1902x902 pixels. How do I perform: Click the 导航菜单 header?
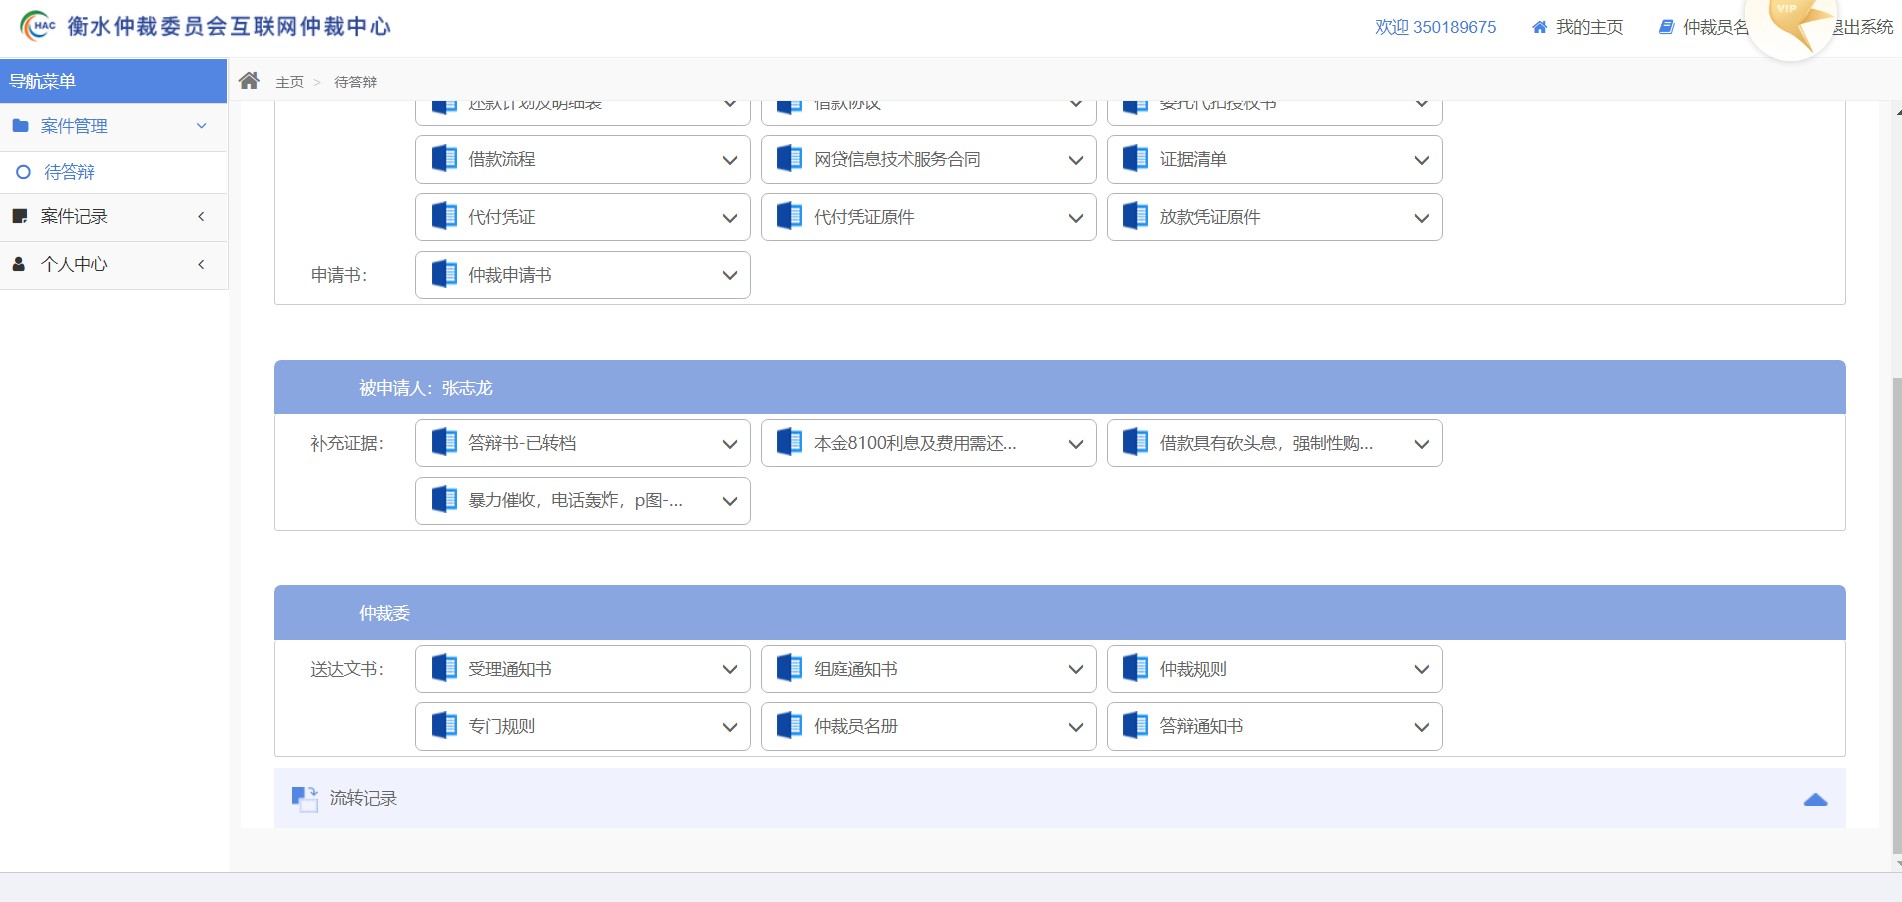tap(114, 81)
